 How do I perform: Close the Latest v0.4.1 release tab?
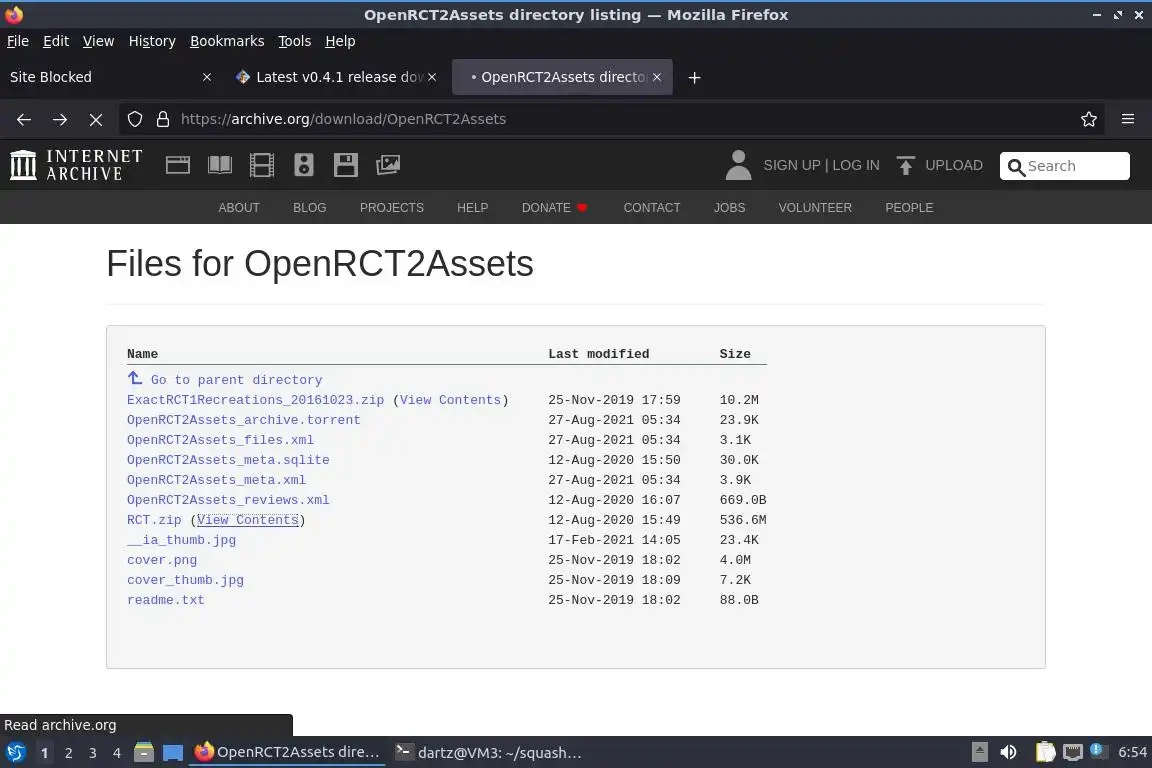click(432, 77)
